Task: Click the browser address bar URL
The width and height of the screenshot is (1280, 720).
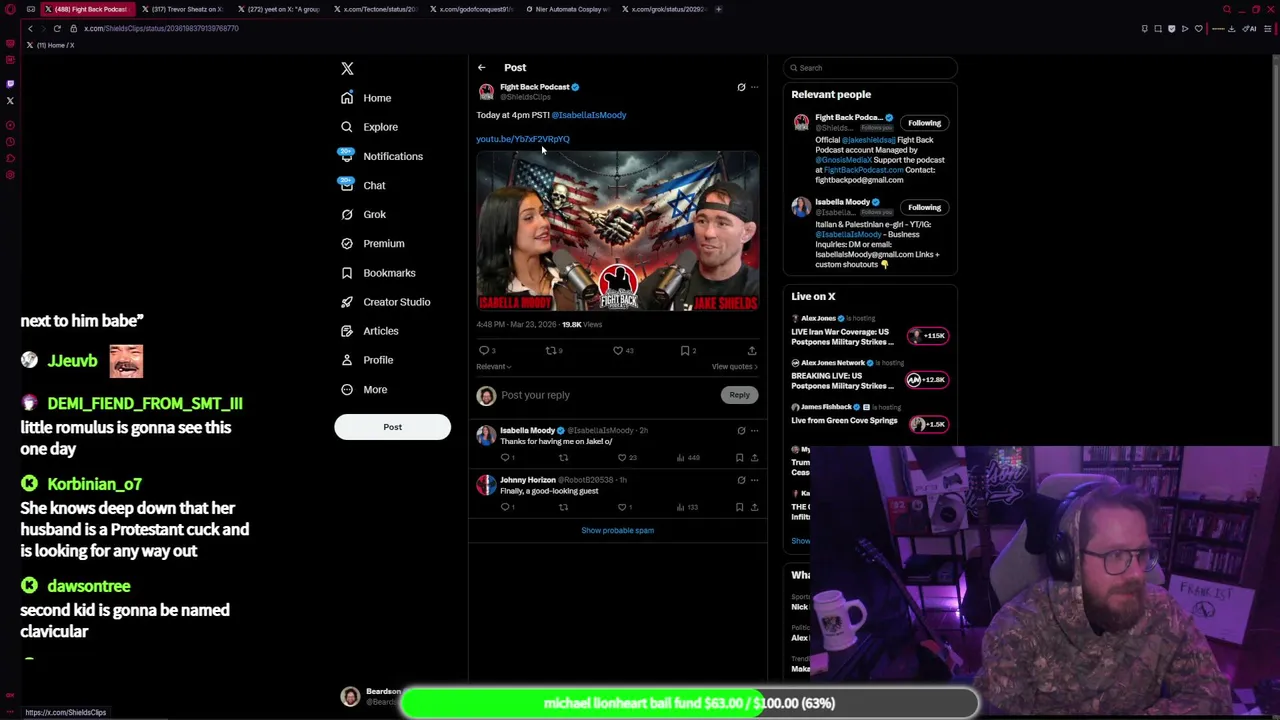Action: point(161,28)
